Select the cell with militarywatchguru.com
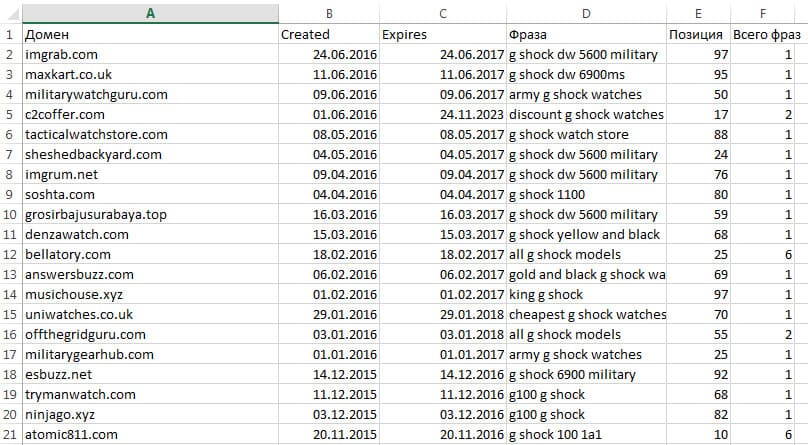 coord(150,95)
